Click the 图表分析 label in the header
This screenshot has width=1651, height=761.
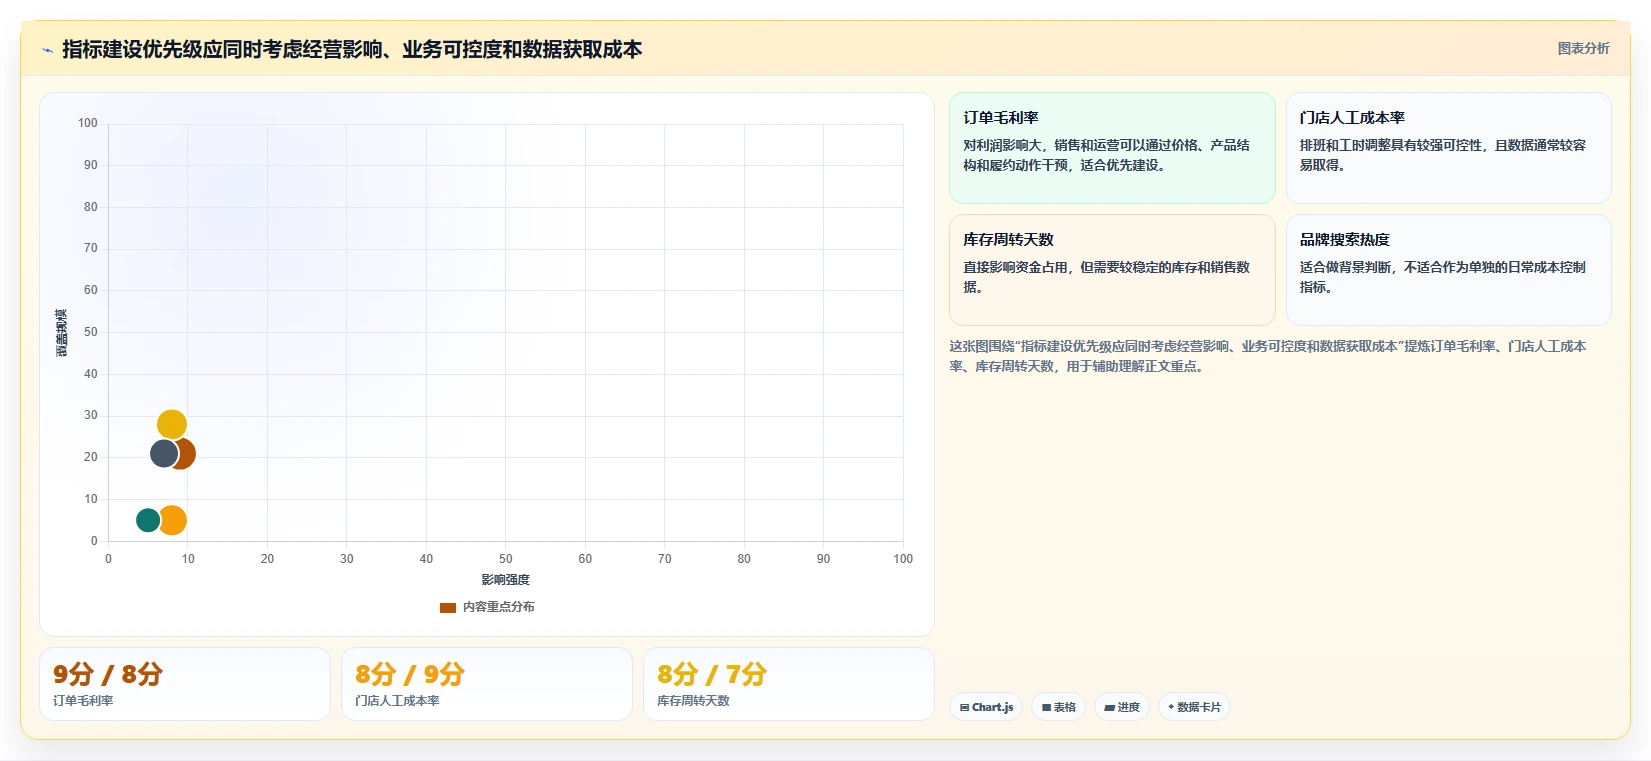1583,48
